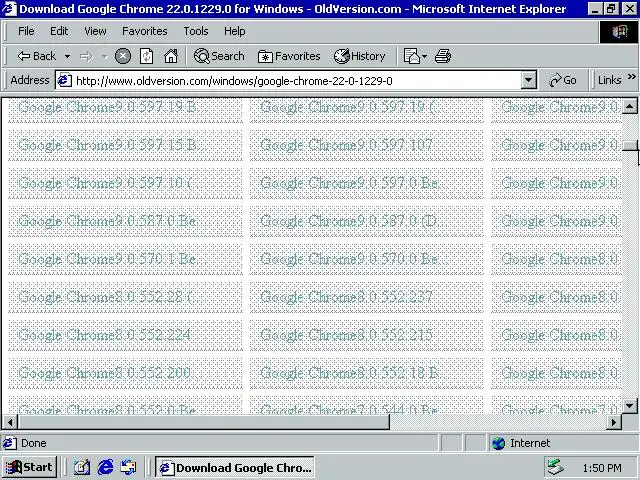Image resolution: width=640 pixels, height=480 pixels.
Task: Stop loading with the Stop icon
Action: (x=122, y=56)
